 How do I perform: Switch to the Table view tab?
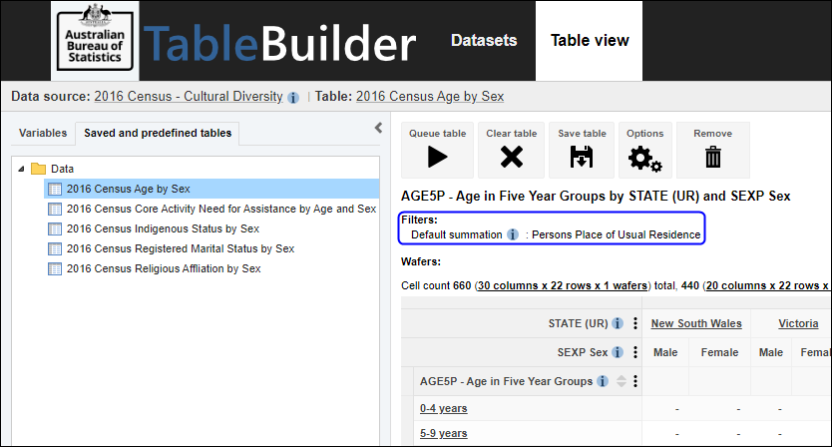point(590,40)
